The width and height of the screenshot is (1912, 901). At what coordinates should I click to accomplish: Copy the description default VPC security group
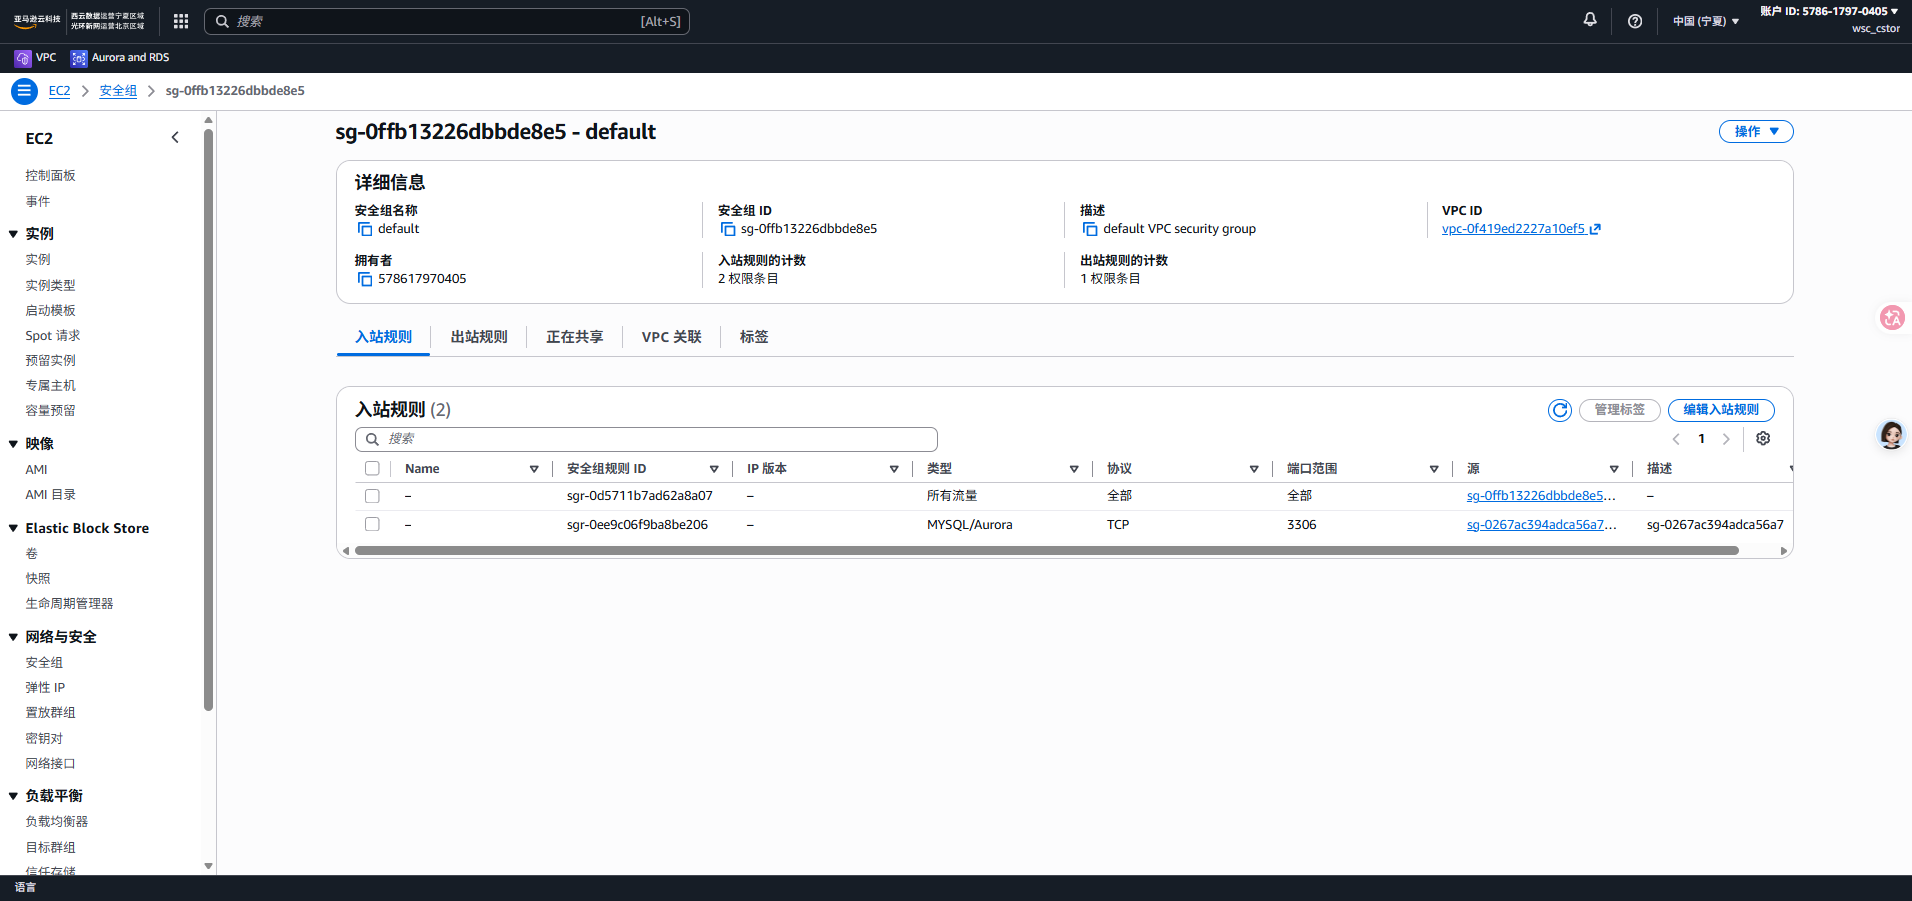pyautogui.click(x=1090, y=229)
